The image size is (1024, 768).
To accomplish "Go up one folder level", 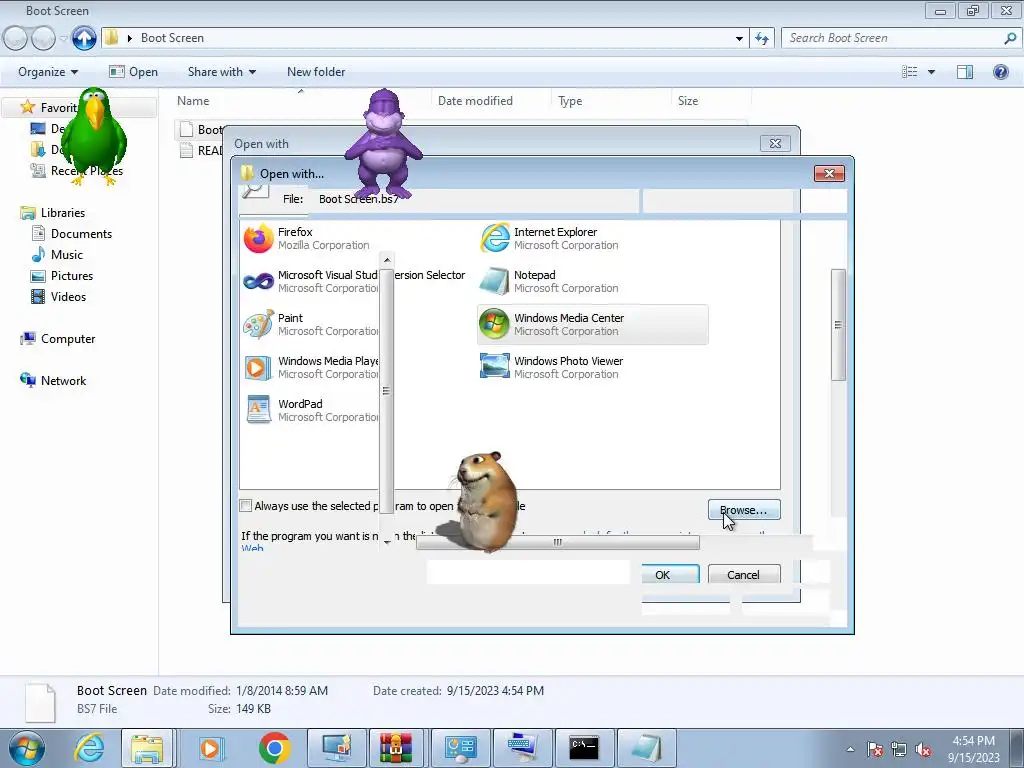I will [x=84, y=38].
